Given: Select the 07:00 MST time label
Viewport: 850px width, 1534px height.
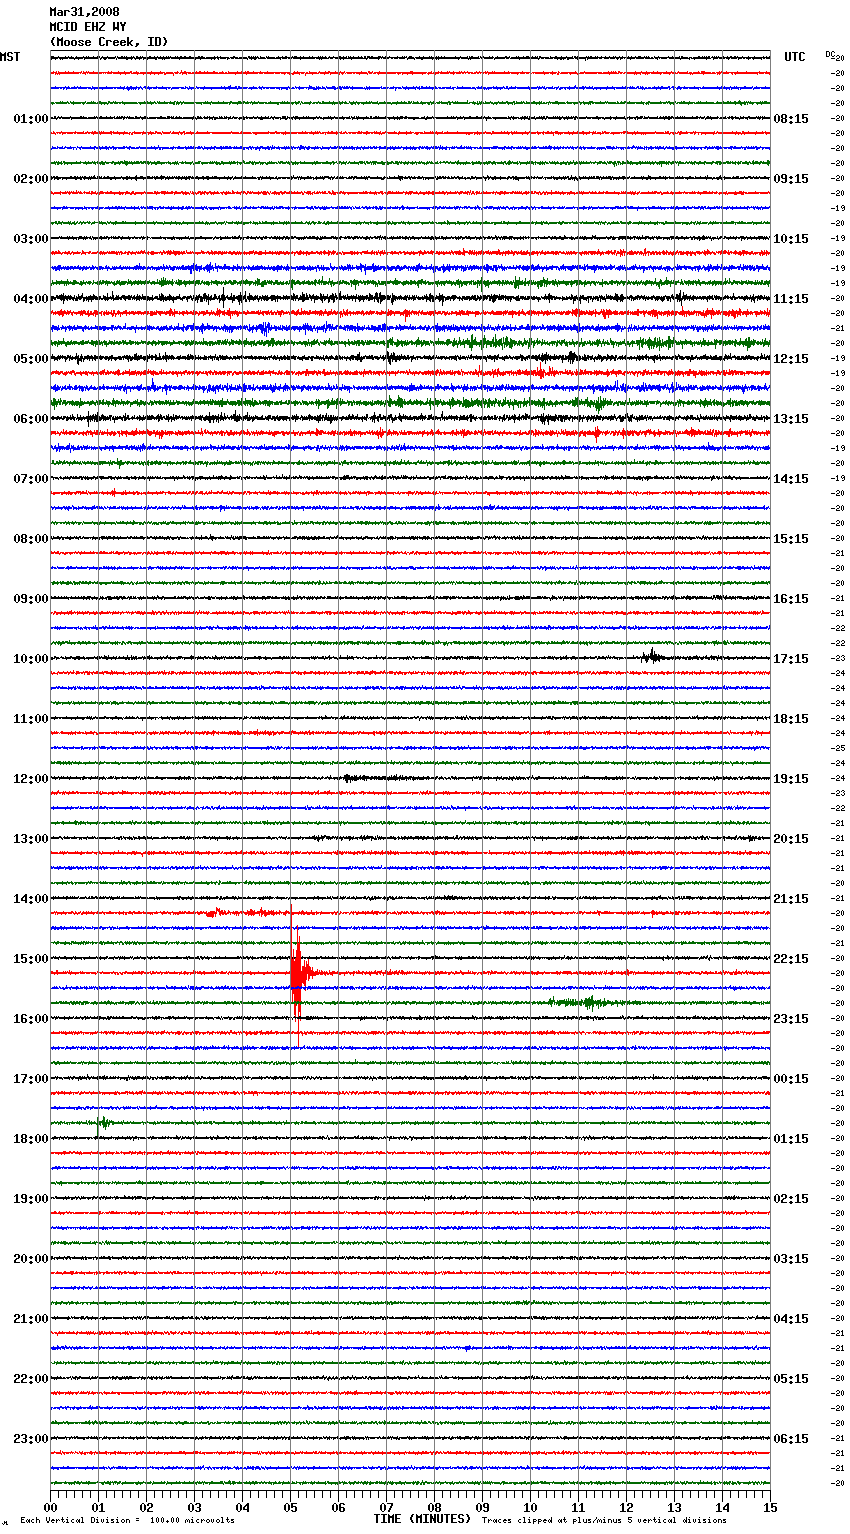Looking at the screenshot, I should coord(31,479).
